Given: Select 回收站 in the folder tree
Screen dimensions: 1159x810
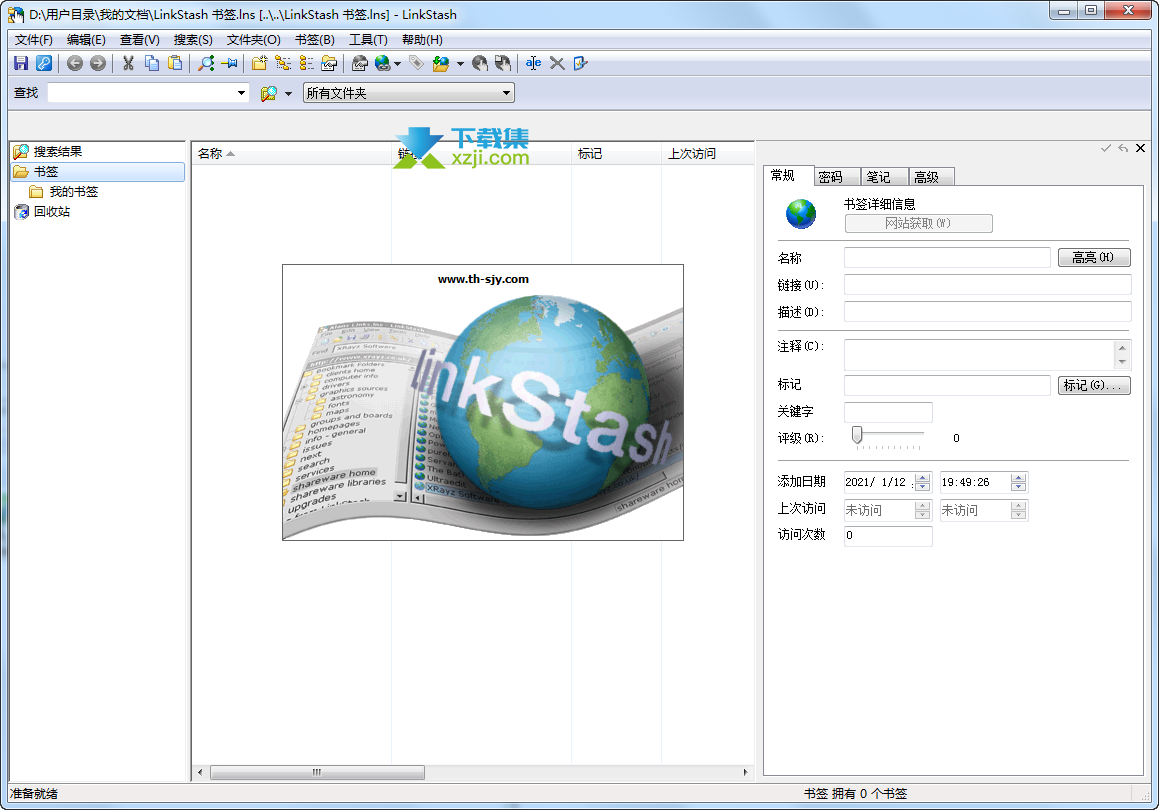Looking at the screenshot, I should pos(52,211).
